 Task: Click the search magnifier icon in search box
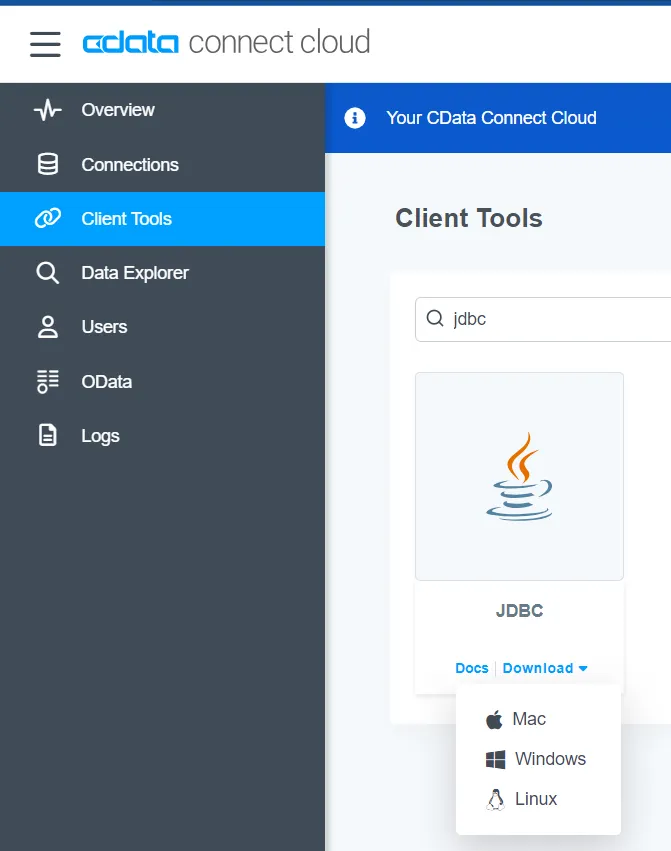[435, 318]
